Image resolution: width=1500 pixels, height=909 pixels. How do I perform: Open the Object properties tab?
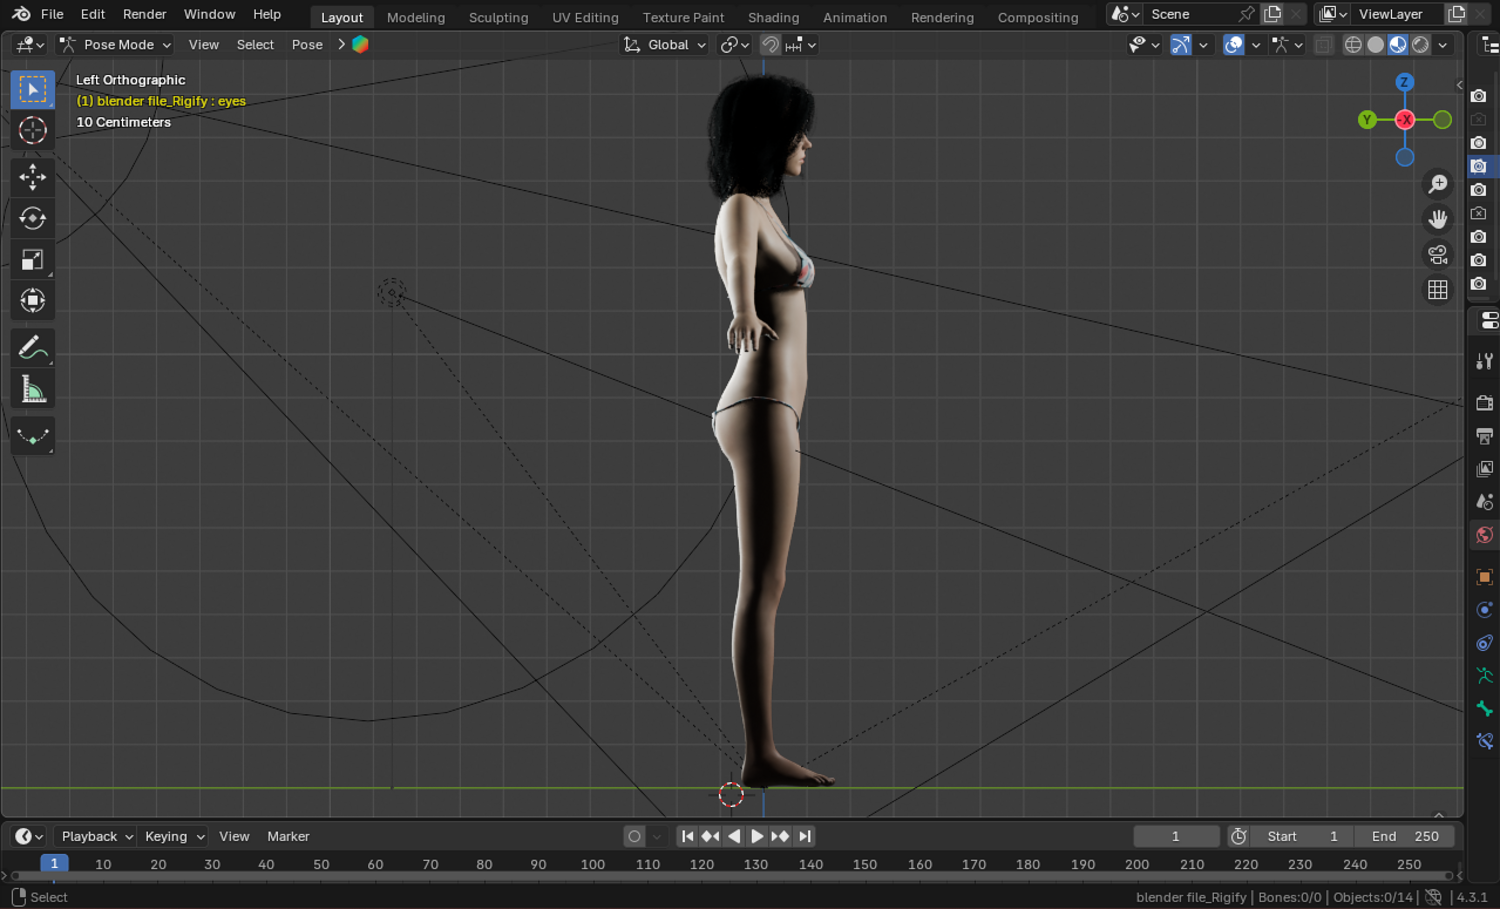click(1485, 577)
